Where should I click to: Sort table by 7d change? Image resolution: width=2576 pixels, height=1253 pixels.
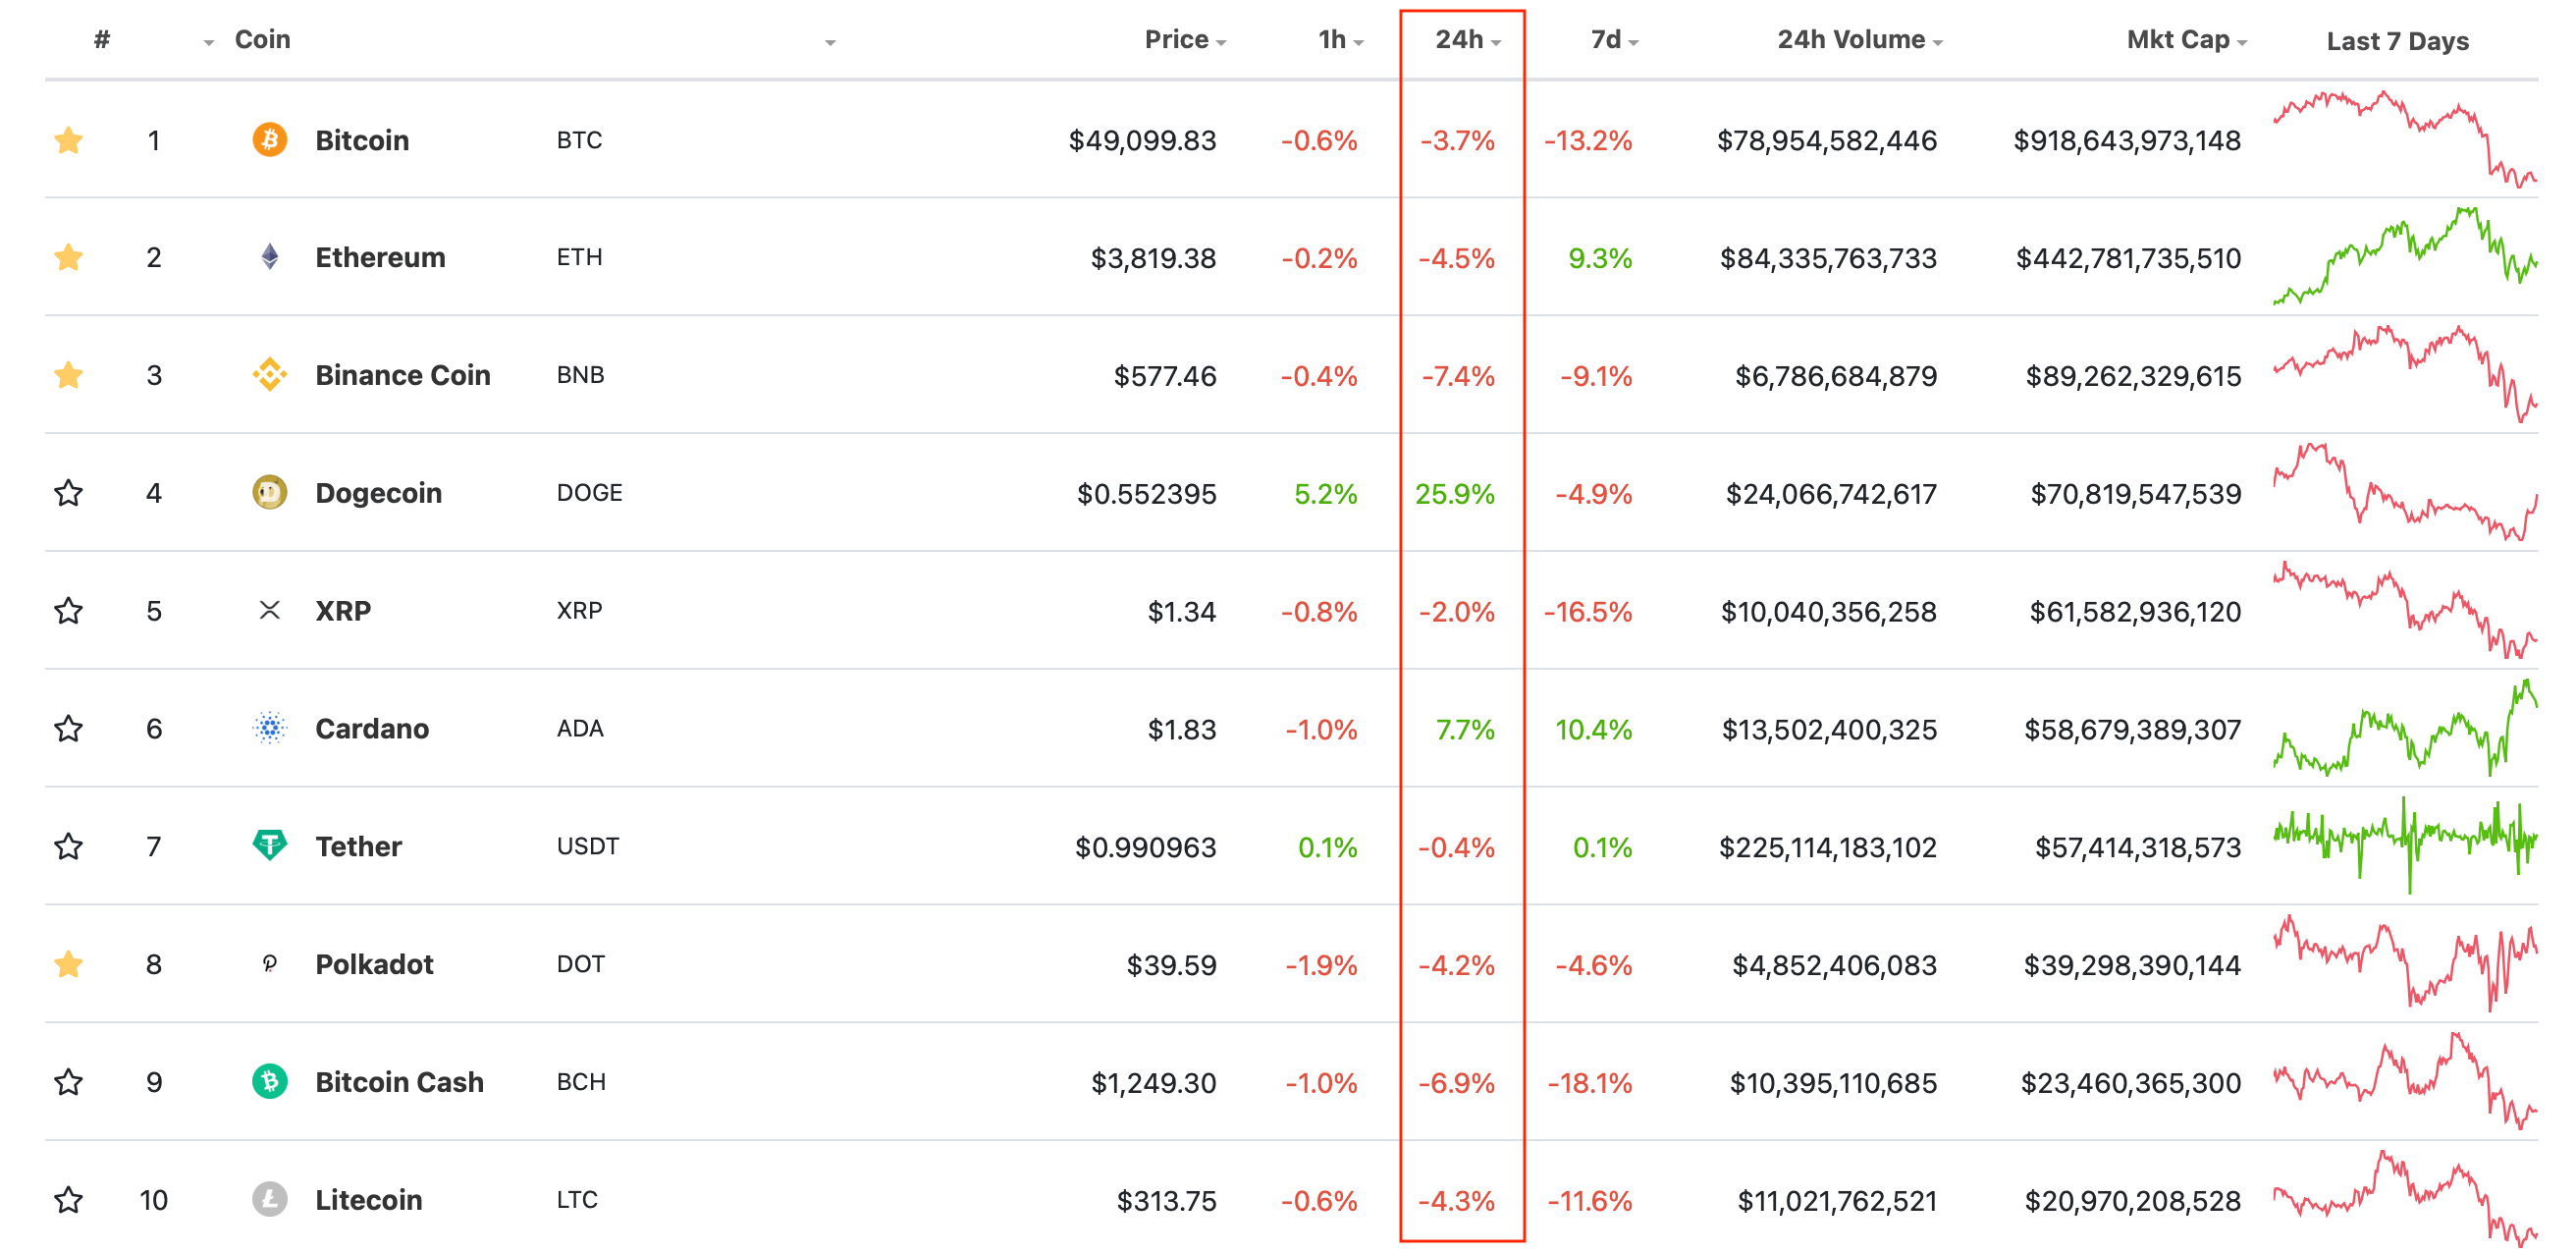[x=1614, y=39]
